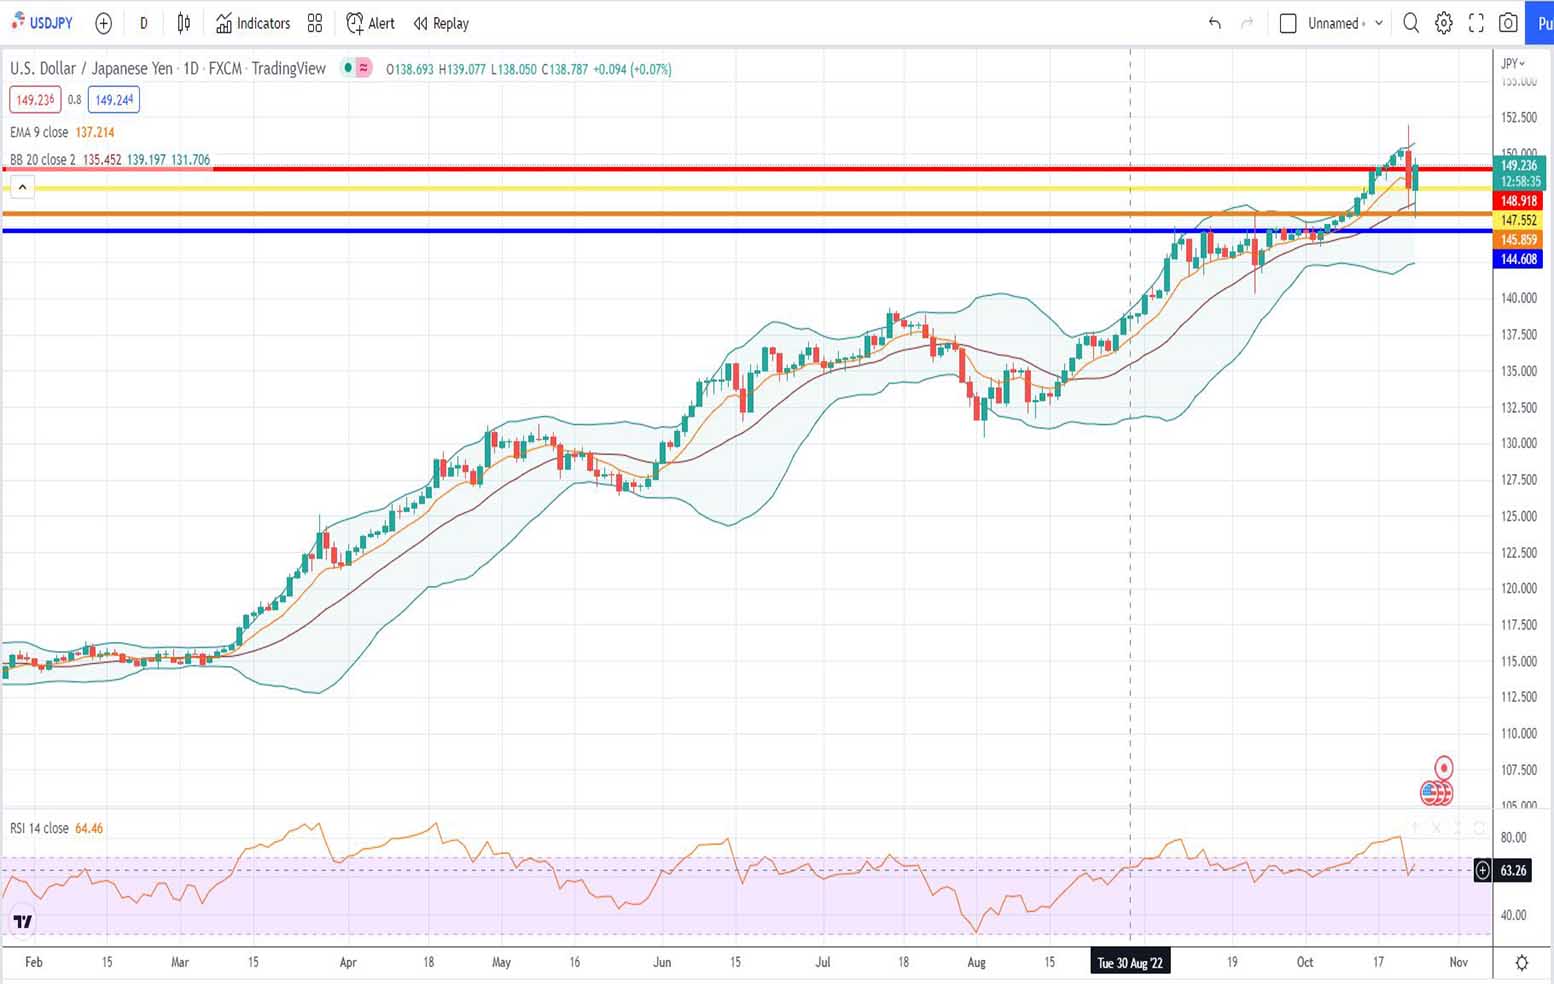Click the undo arrow in the toolbar
1554x984 pixels.
1214,23
